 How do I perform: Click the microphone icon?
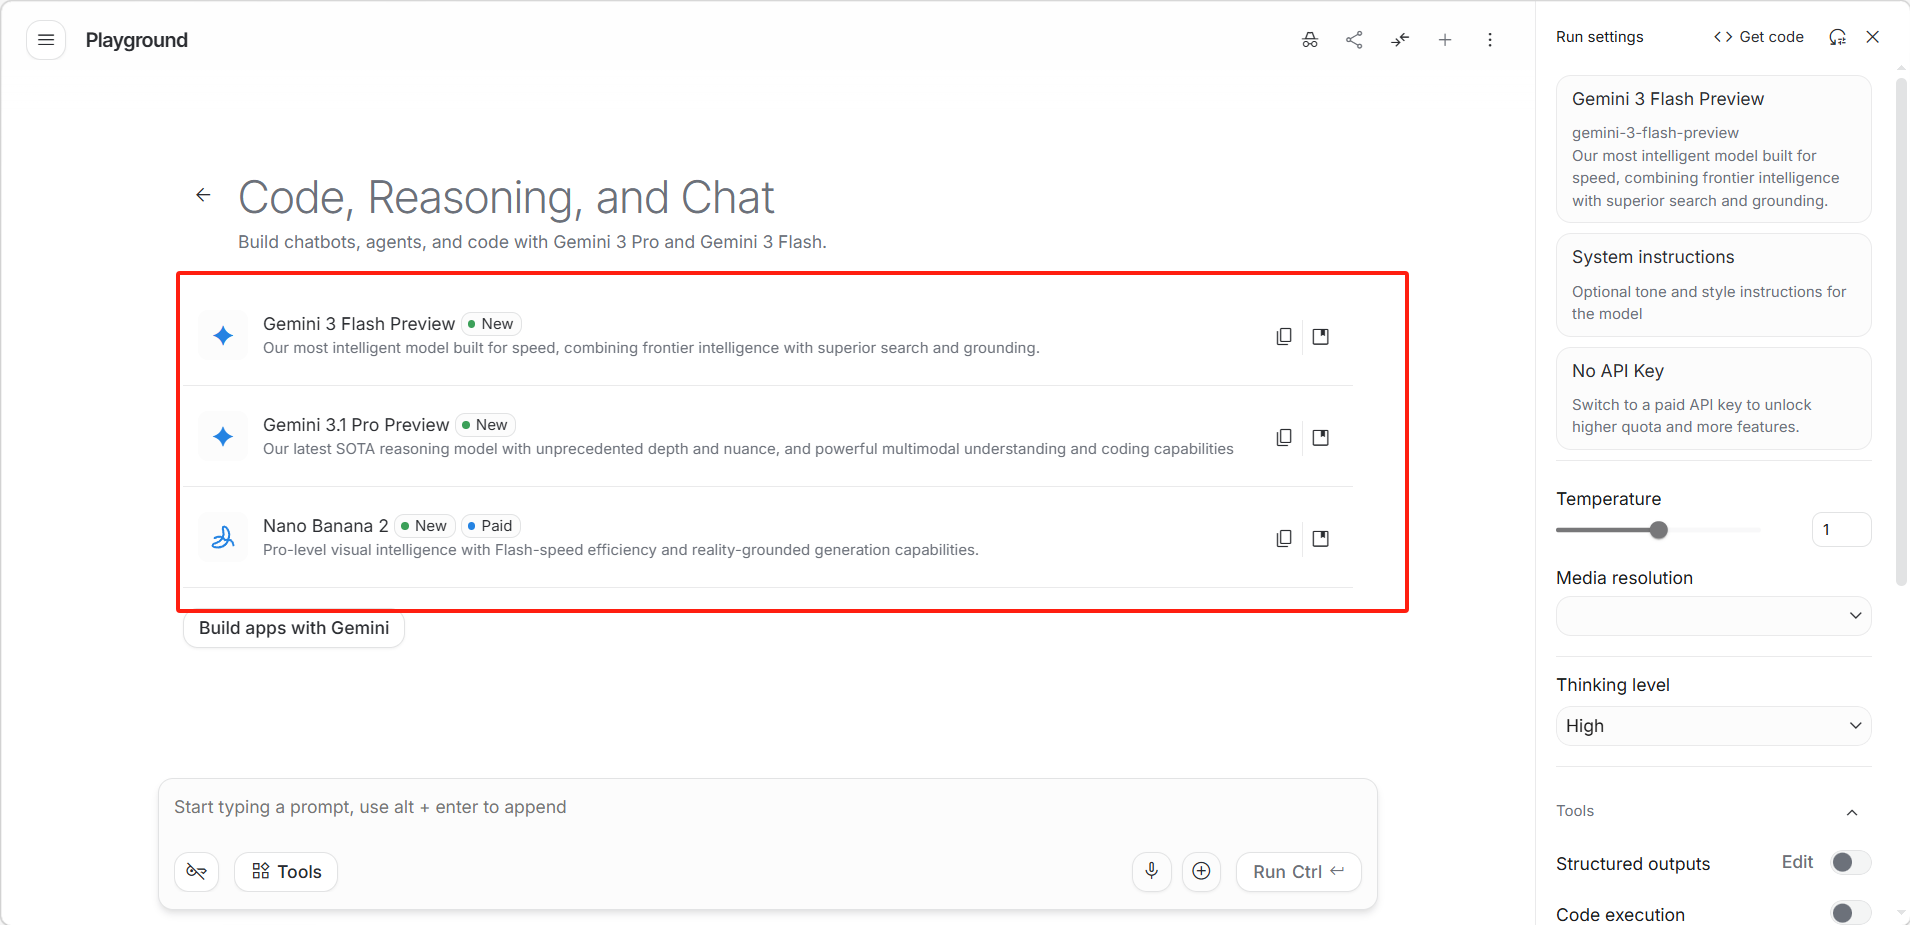coord(1152,872)
